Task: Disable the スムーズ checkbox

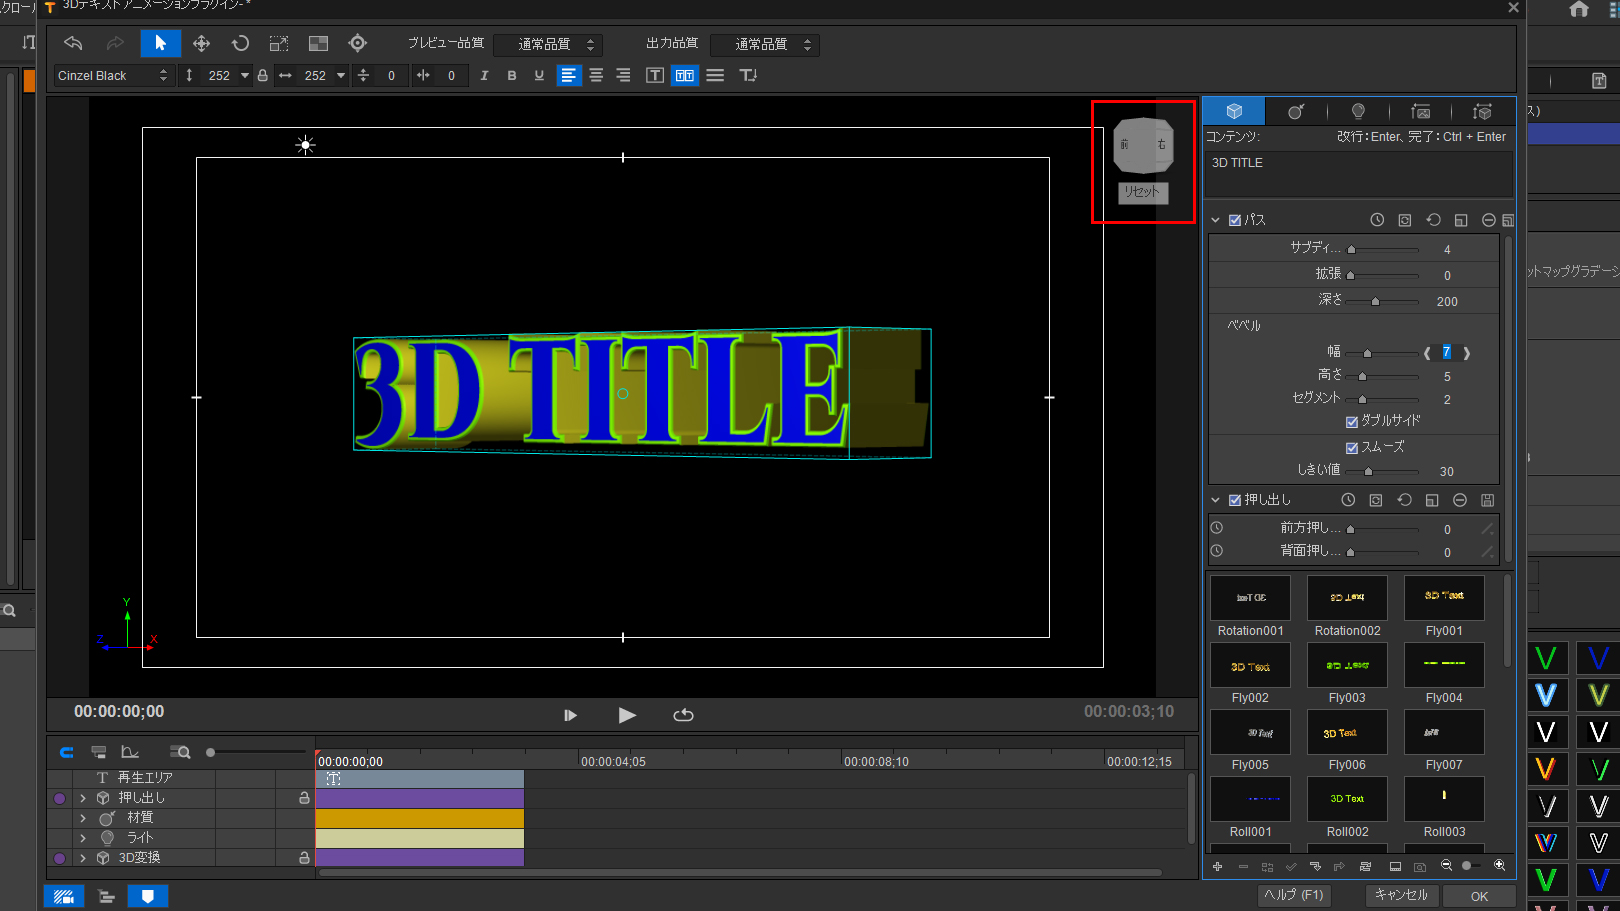Action: coord(1353,446)
